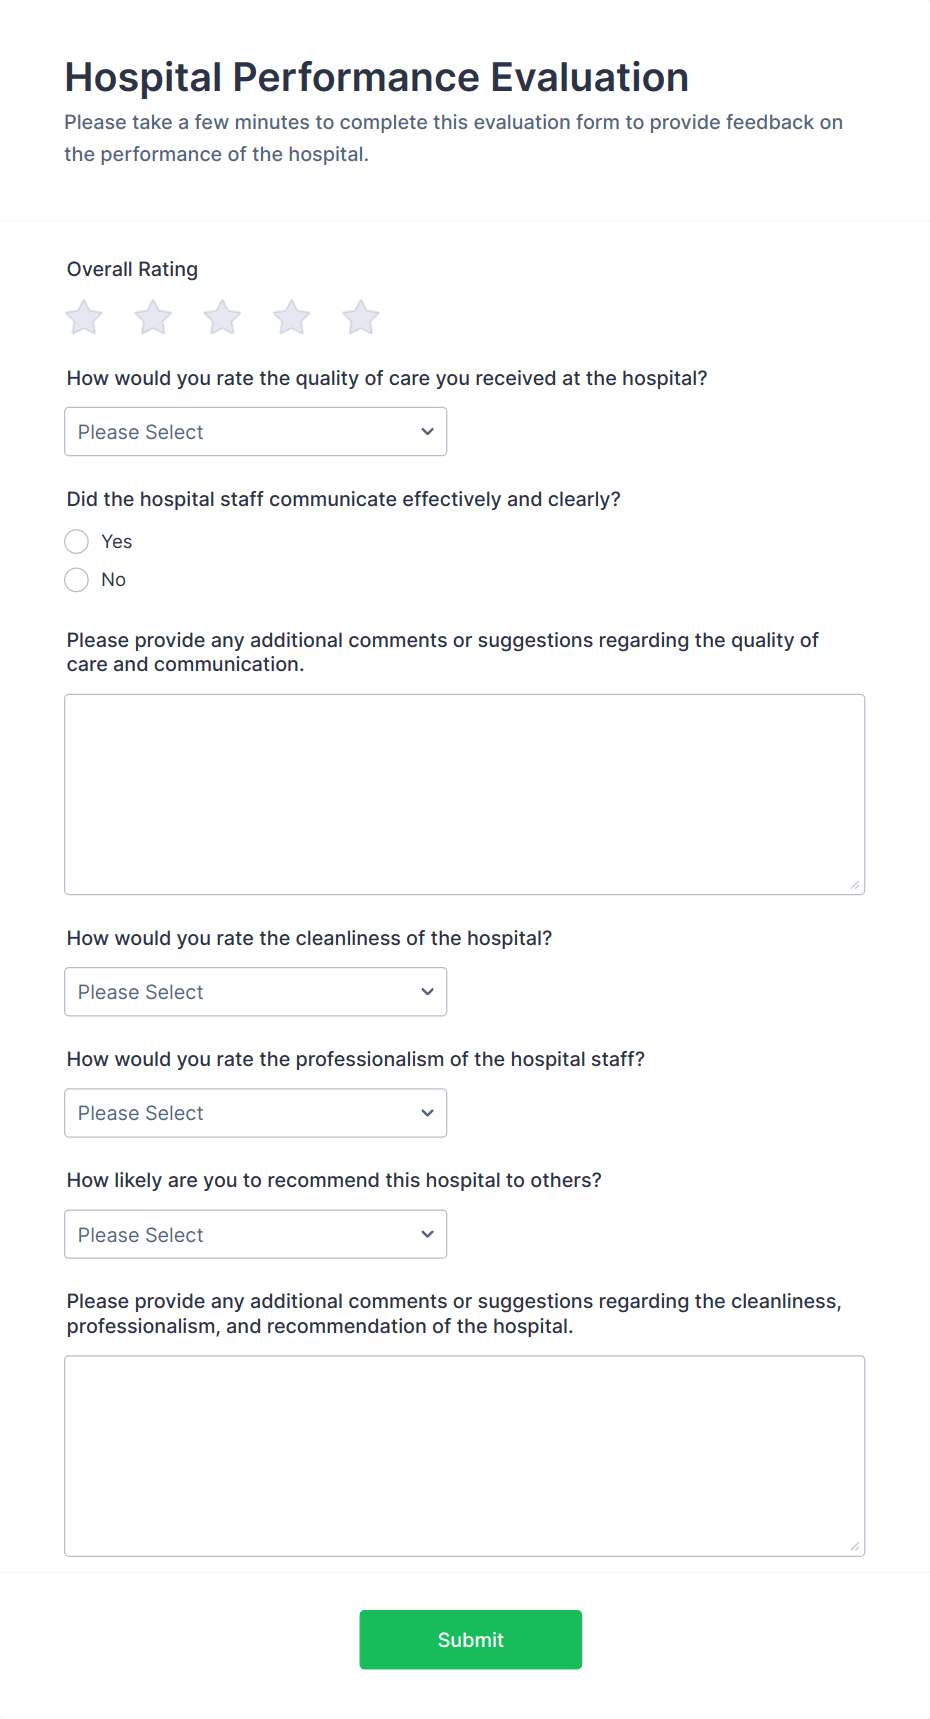The width and height of the screenshot is (930, 1719).
Task: Open the quality of care dropdown
Action: [255, 431]
